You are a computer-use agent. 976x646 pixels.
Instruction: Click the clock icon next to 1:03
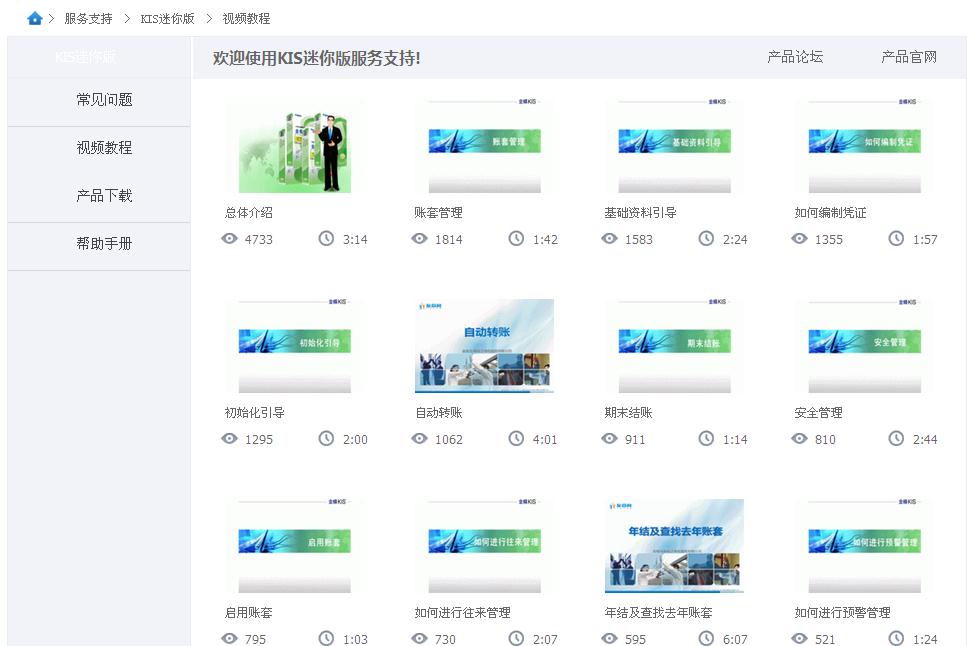pos(326,638)
